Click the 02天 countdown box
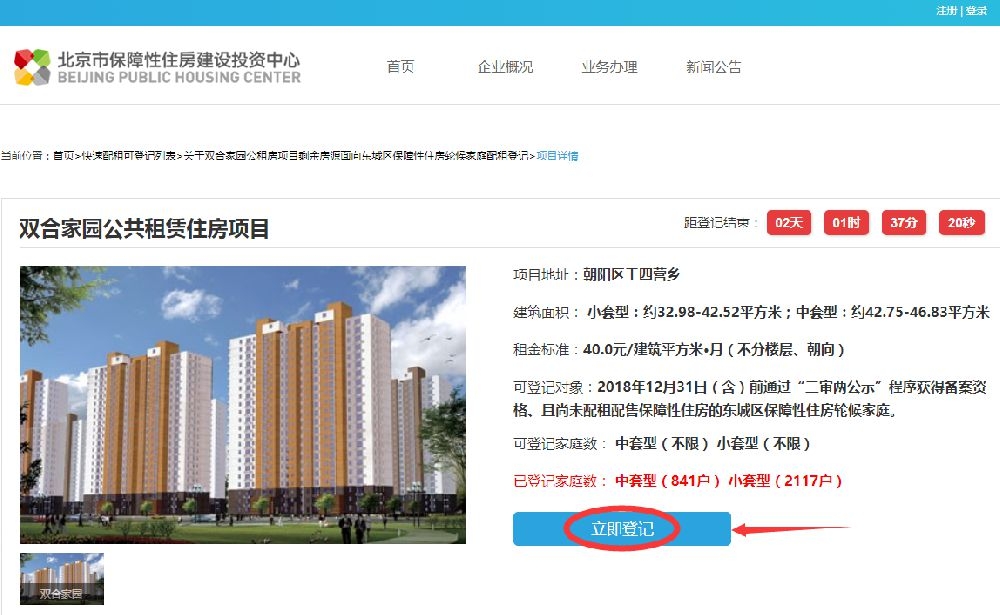 (x=789, y=223)
